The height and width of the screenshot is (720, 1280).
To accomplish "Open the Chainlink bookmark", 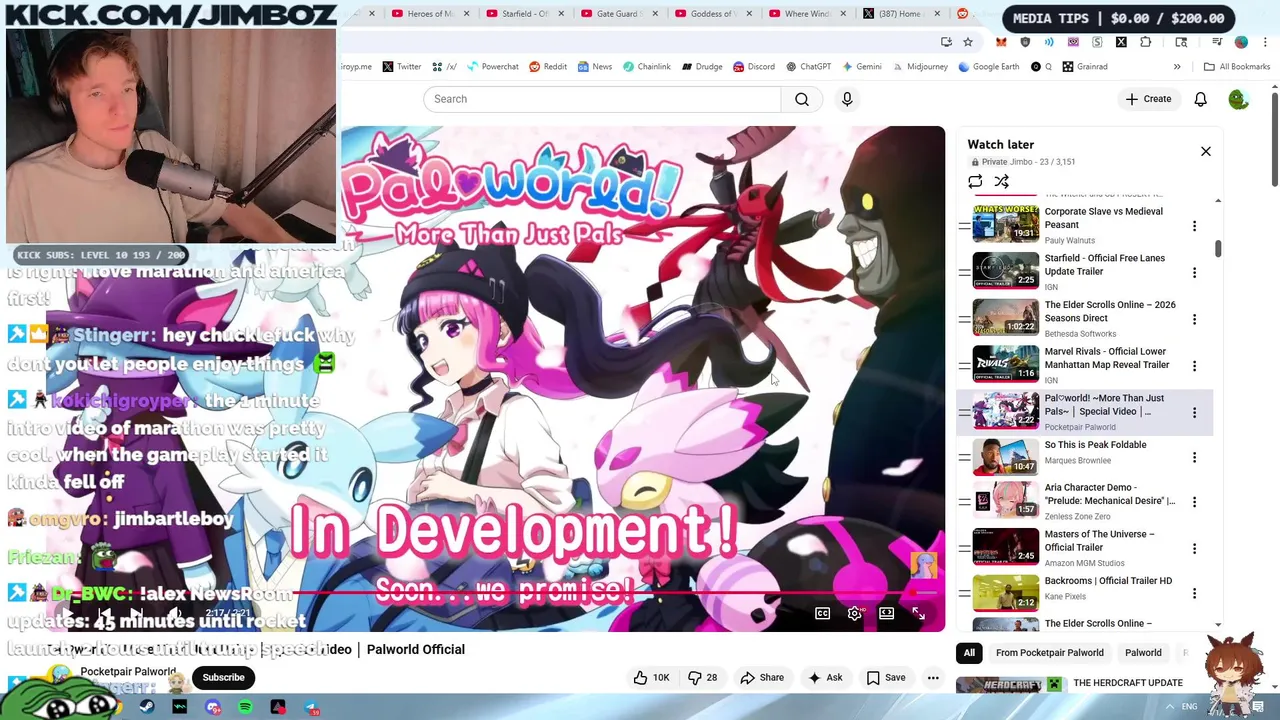I will tap(646, 67).
